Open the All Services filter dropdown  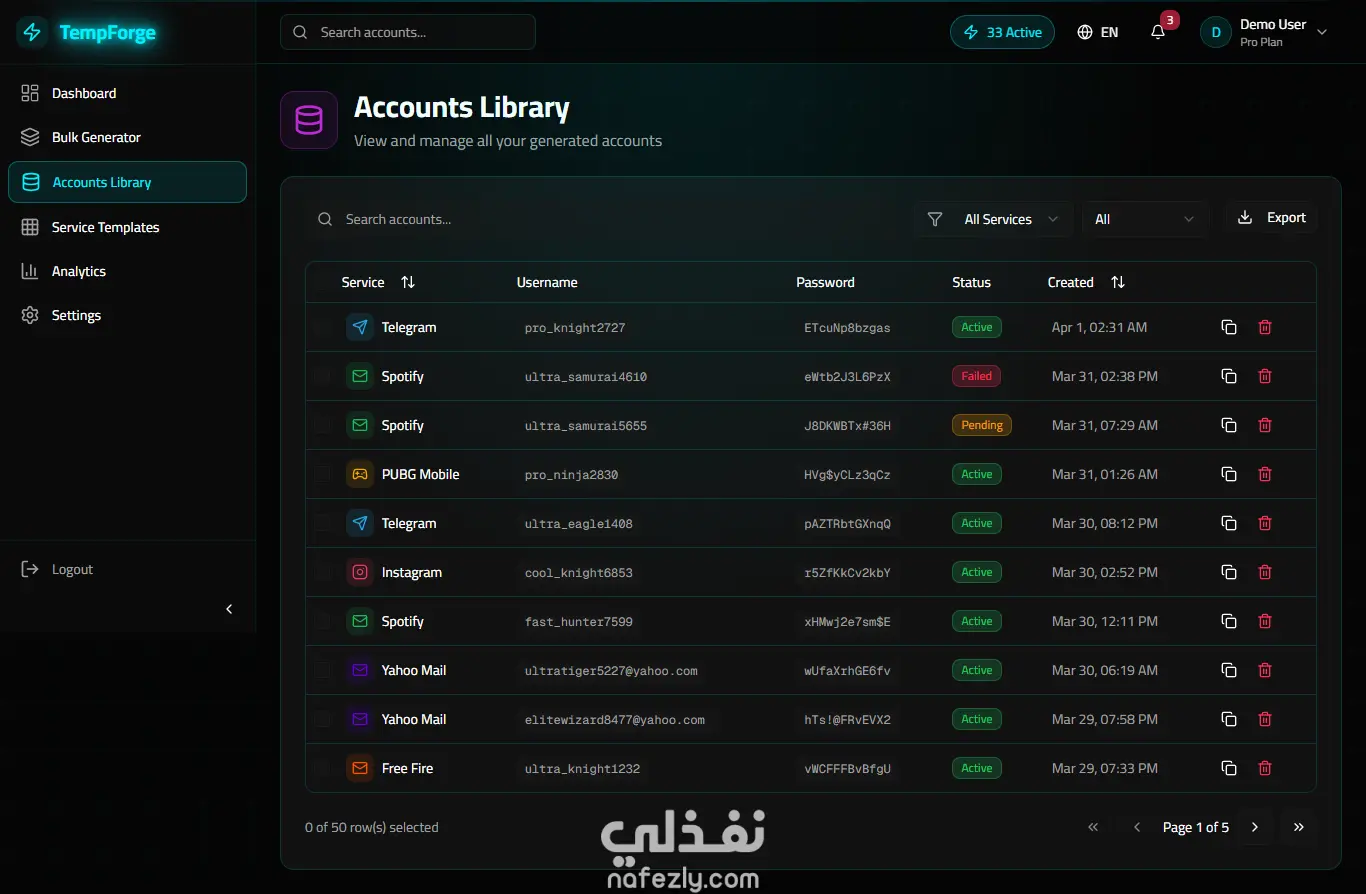pos(993,219)
